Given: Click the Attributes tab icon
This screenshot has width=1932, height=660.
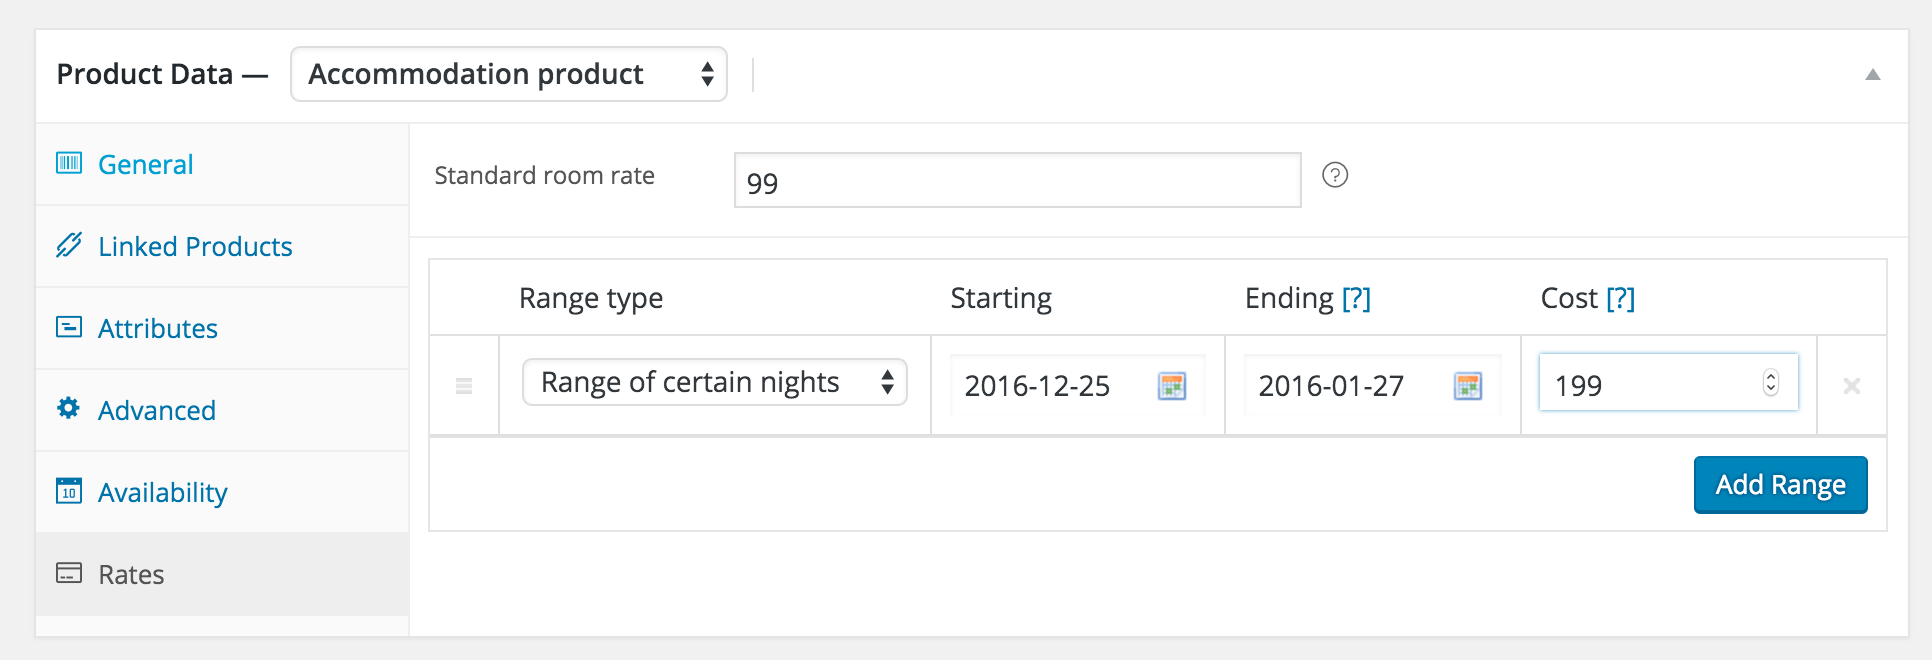Looking at the screenshot, I should click(x=69, y=327).
